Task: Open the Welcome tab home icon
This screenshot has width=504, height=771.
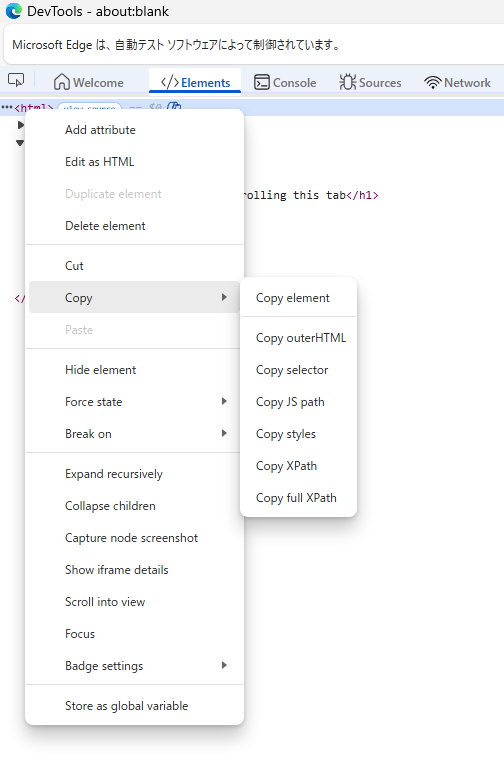Action: tap(61, 82)
